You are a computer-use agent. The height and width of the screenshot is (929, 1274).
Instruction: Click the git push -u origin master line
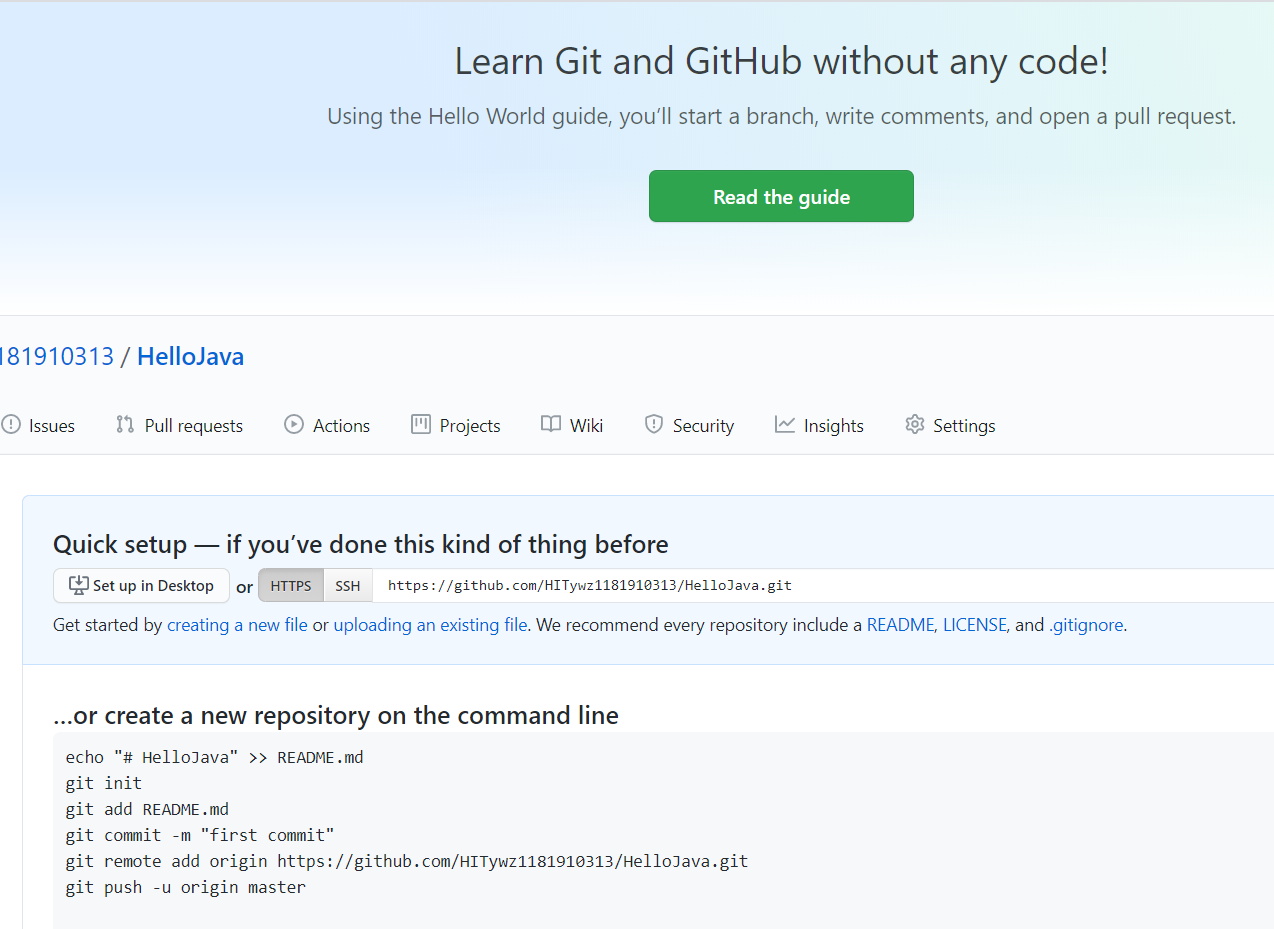[186, 887]
